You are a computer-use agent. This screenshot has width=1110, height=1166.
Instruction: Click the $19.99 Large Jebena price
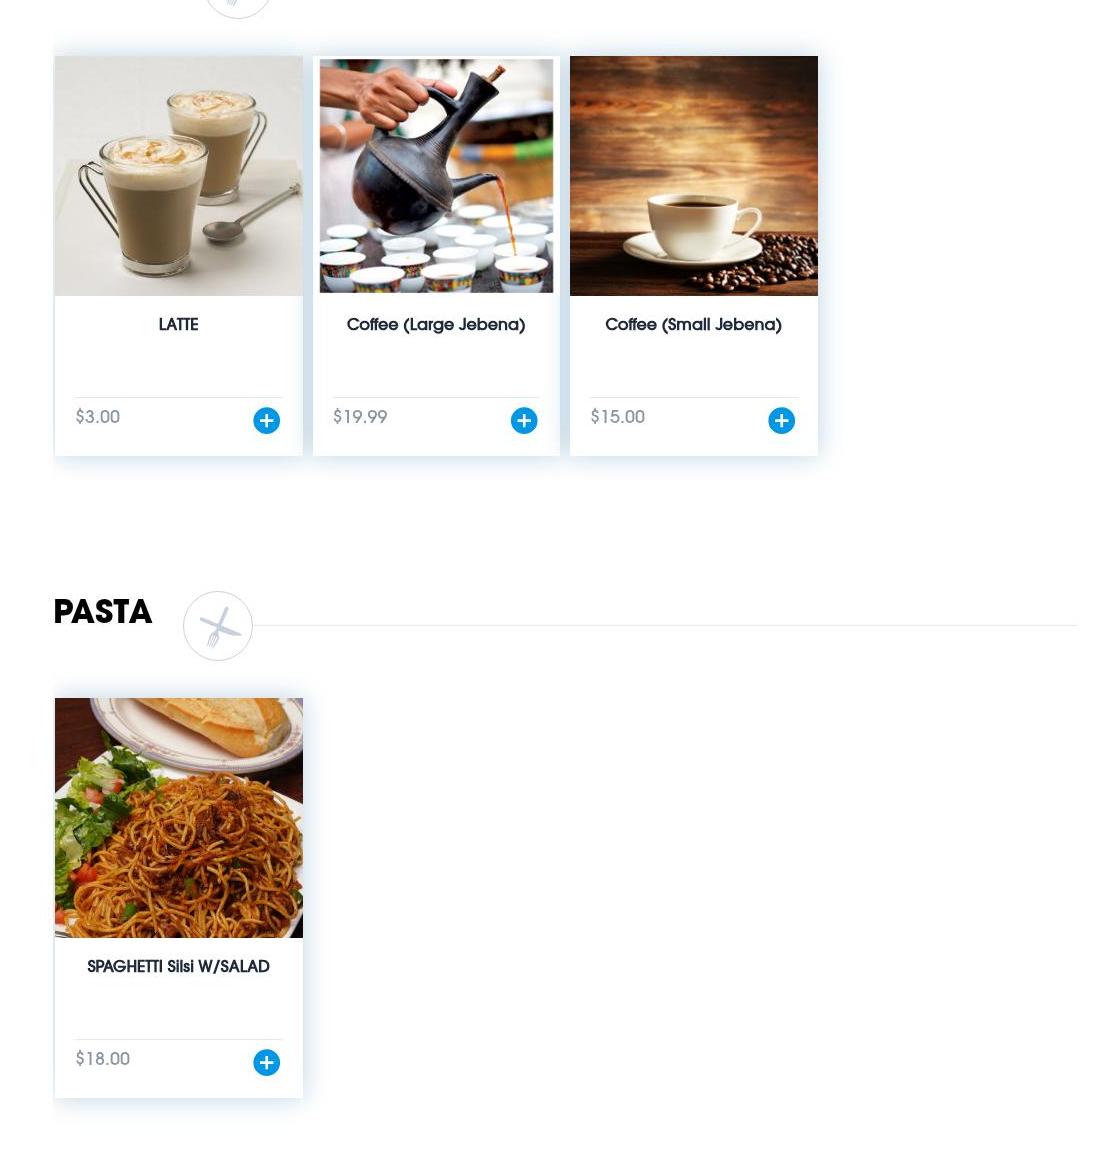(x=360, y=416)
